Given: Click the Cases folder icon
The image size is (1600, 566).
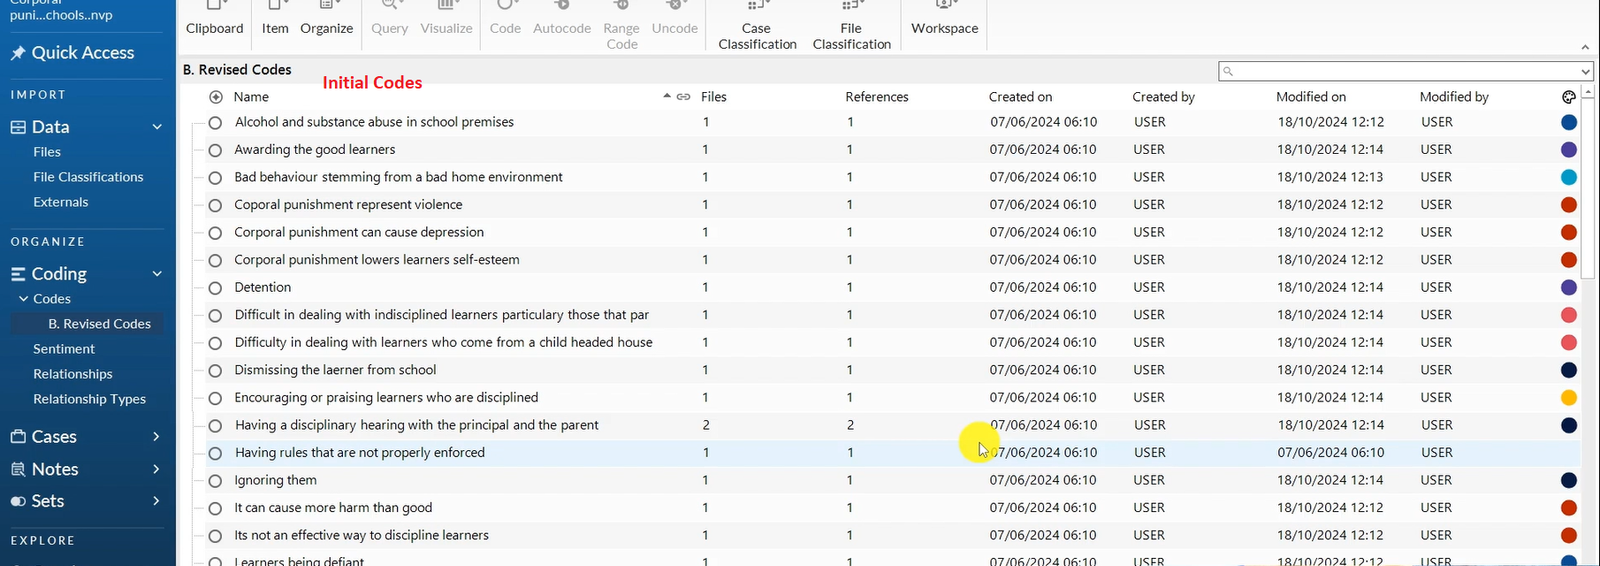Looking at the screenshot, I should click(x=18, y=437).
